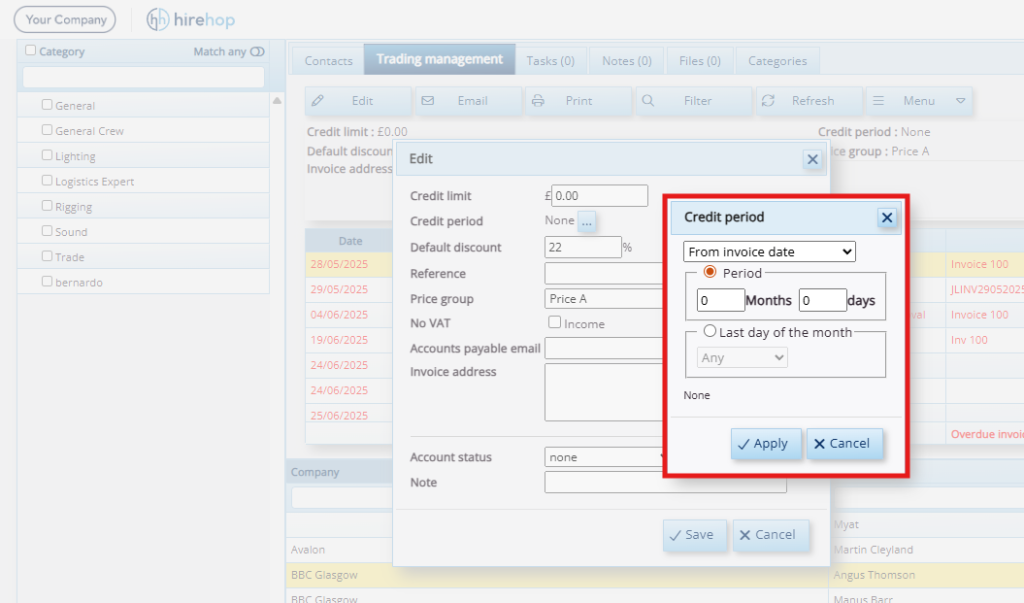Click the Credit limit input field
This screenshot has height=603, width=1024.
pyautogui.click(x=600, y=195)
